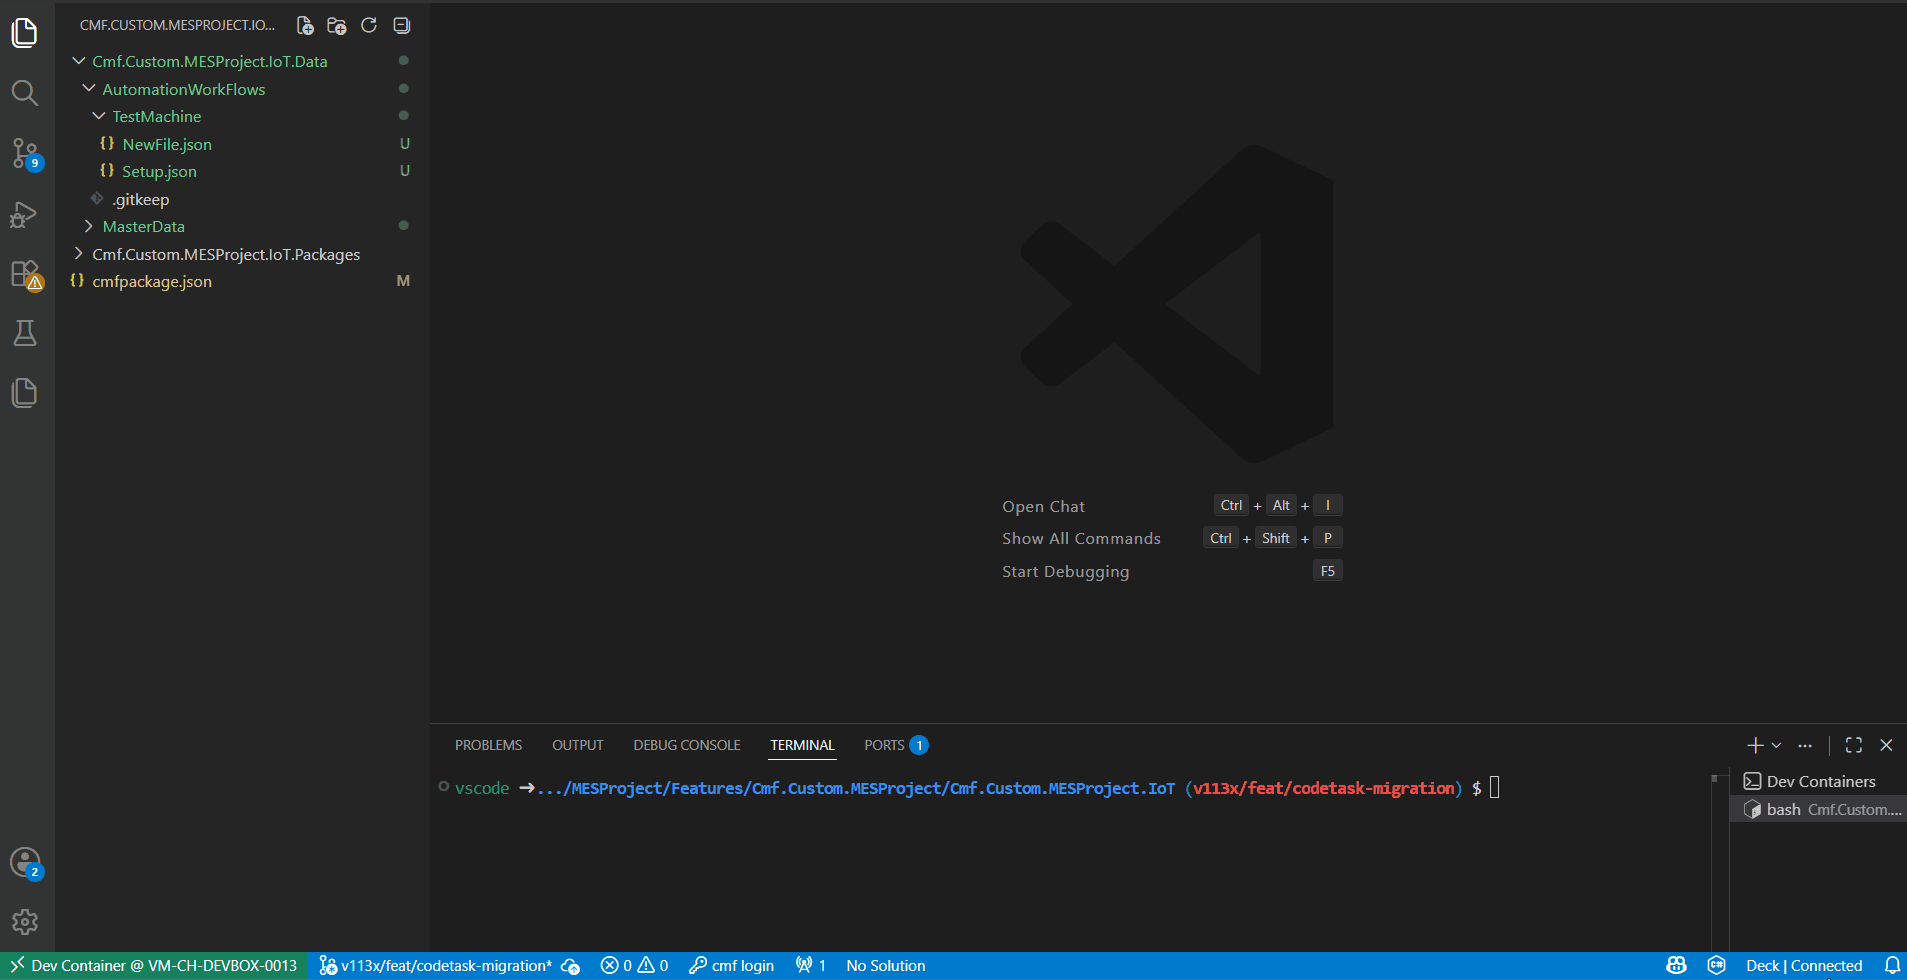Open Source Control view with 9 changes
1907x980 pixels.
(25, 153)
